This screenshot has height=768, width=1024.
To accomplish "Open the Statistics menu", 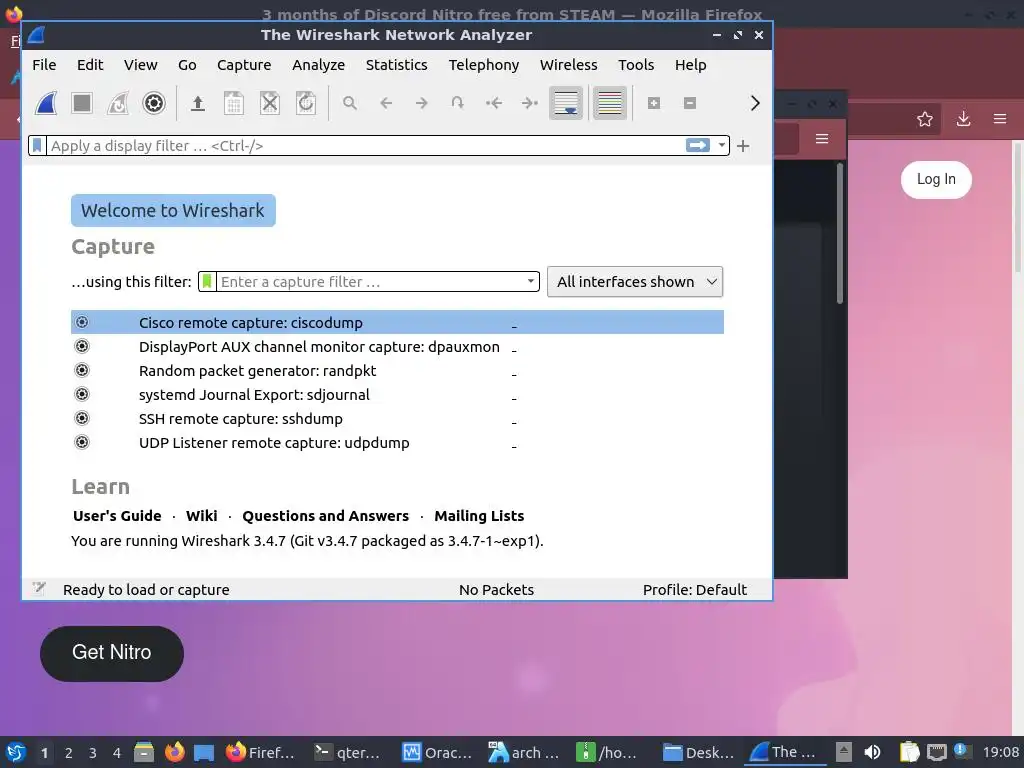I will coord(396,65).
